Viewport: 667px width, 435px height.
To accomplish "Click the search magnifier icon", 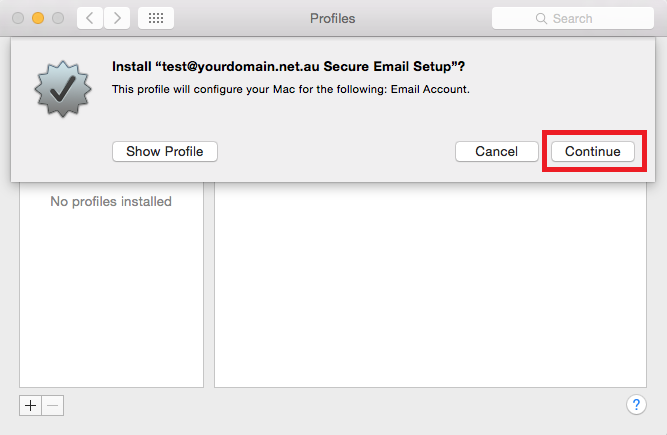I will tap(541, 18).
